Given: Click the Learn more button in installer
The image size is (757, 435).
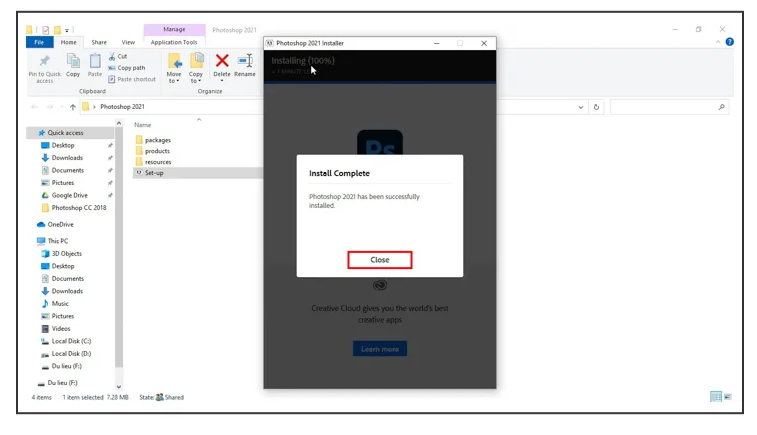Looking at the screenshot, I should [x=379, y=349].
